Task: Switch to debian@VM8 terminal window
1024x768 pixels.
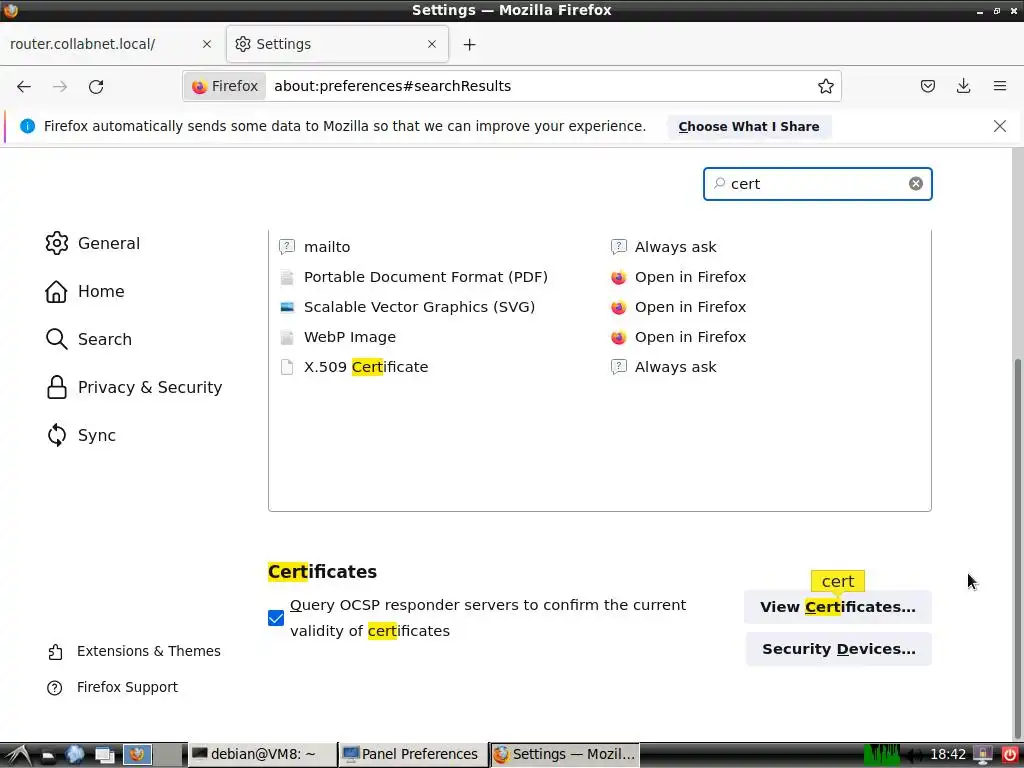Action: click(x=263, y=754)
